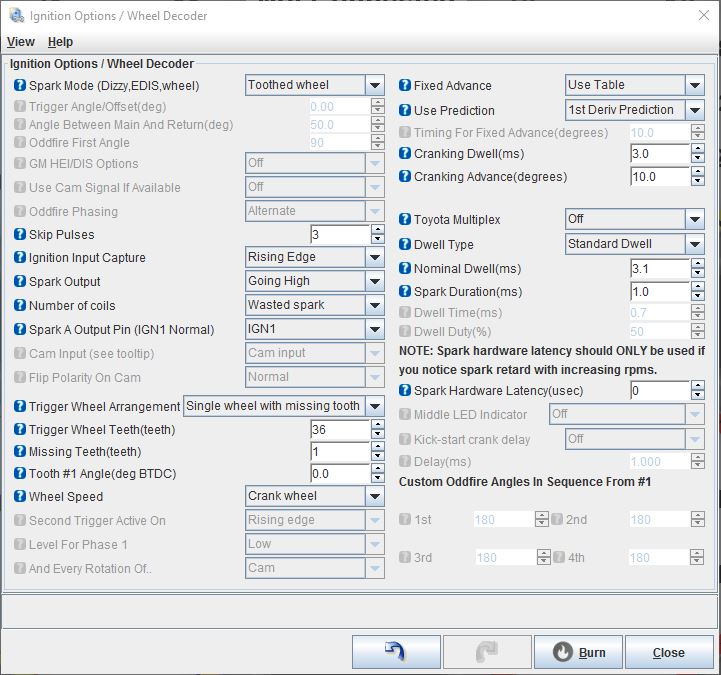The height and width of the screenshot is (675, 721).
Task: Increase Missing Teeth with up arrow
Action: pyautogui.click(x=378, y=446)
